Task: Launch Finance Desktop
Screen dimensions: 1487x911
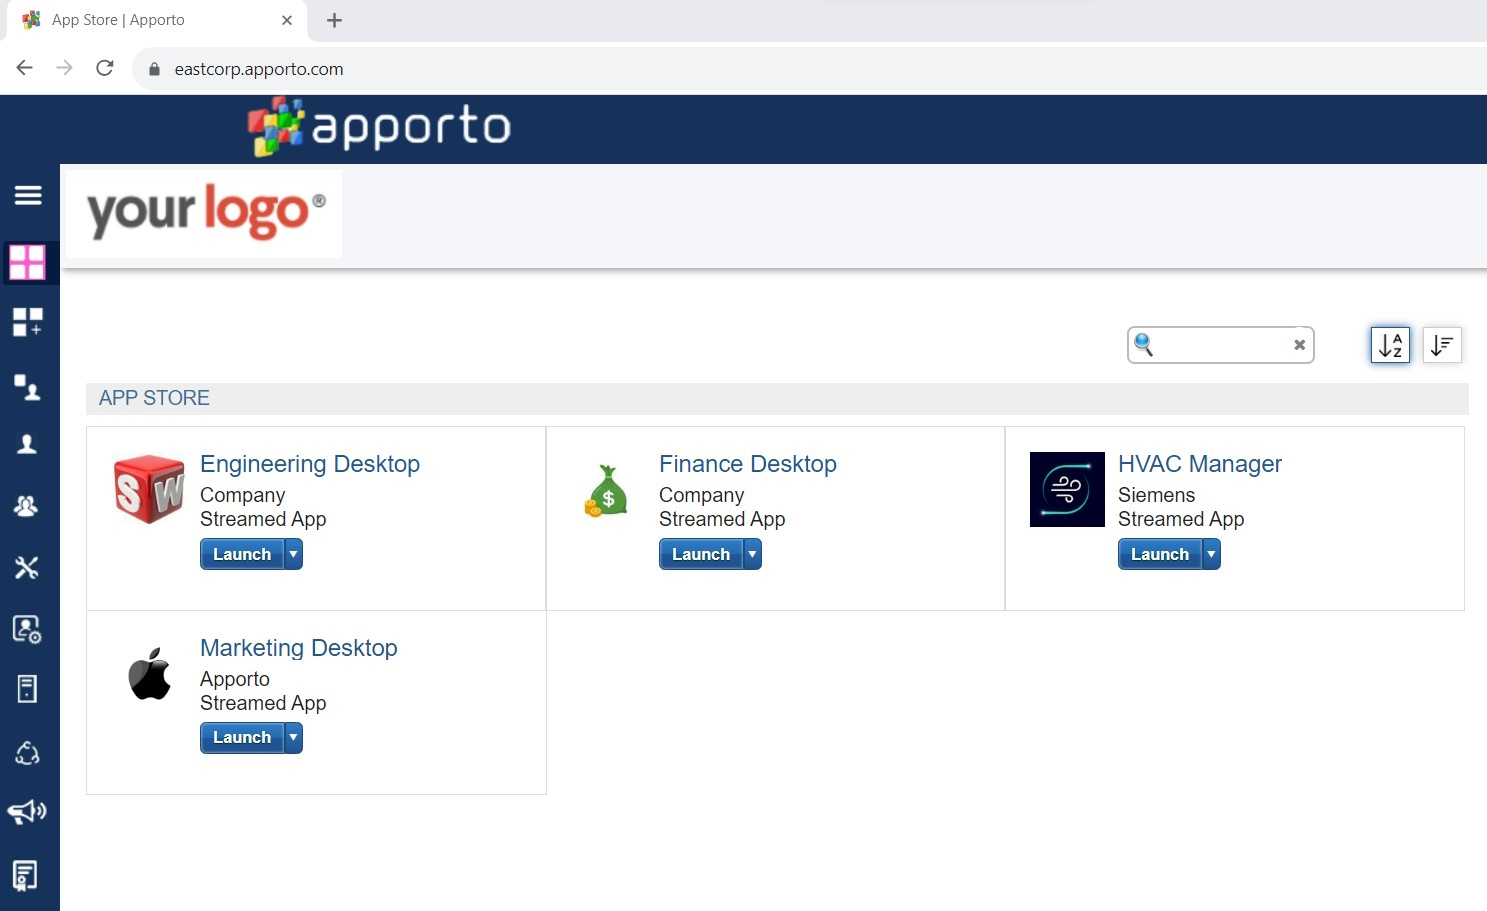Action: coord(701,554)
